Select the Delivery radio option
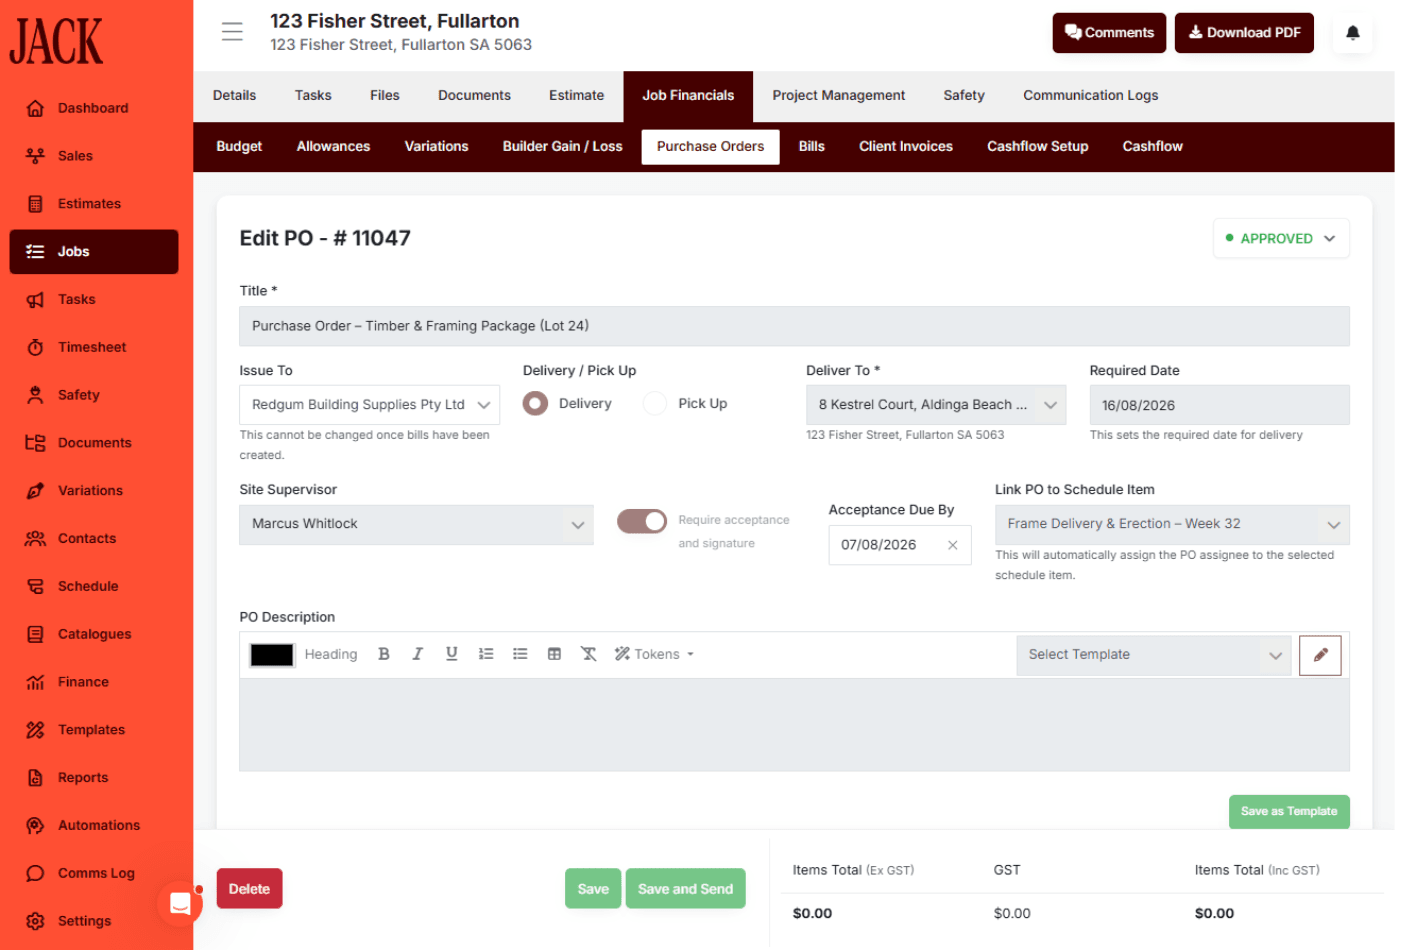Screen dimensions: 1424x950 click(x=535, y=403)
